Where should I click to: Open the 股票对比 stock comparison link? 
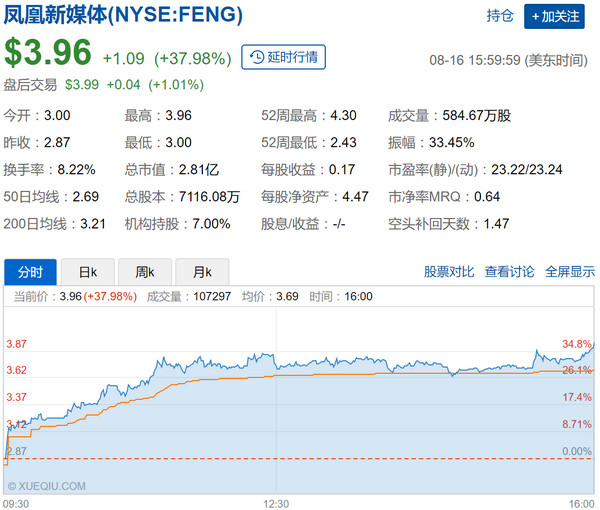click(x=450, y=271)
